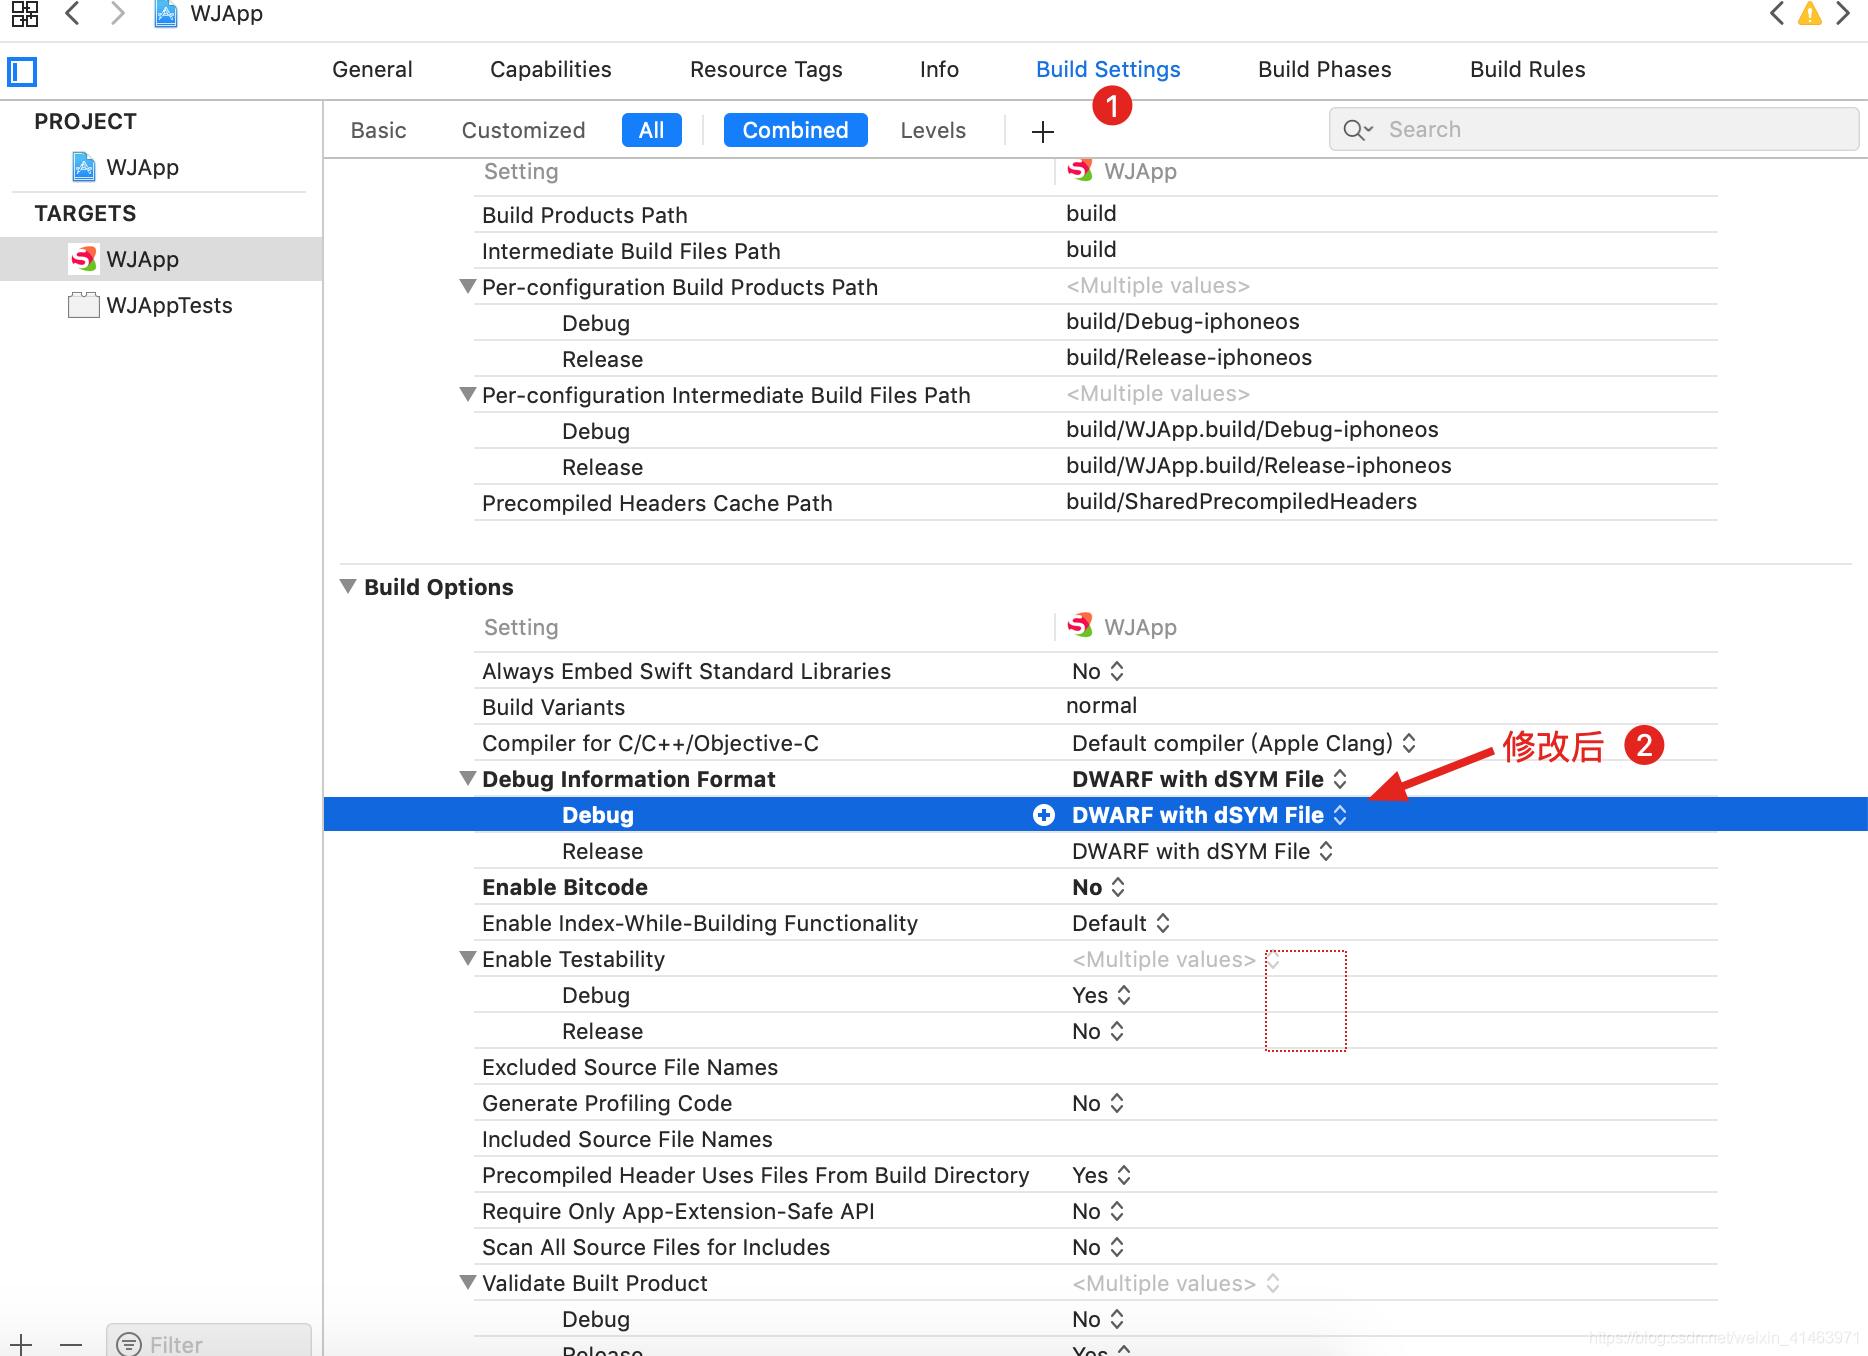Click value 'build/SharedPrecompiledHeaders'
1868x1356 pixels.
[1241, 501]
